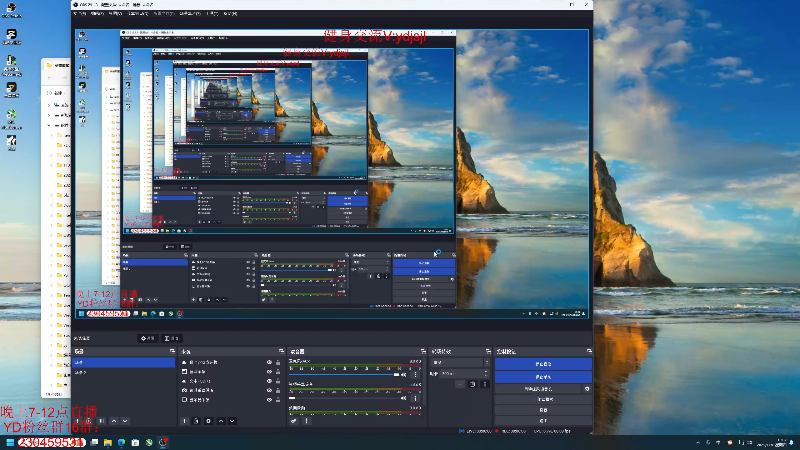
Task: Open the Help menu in OBS
Action: click(x=230, y=14)
